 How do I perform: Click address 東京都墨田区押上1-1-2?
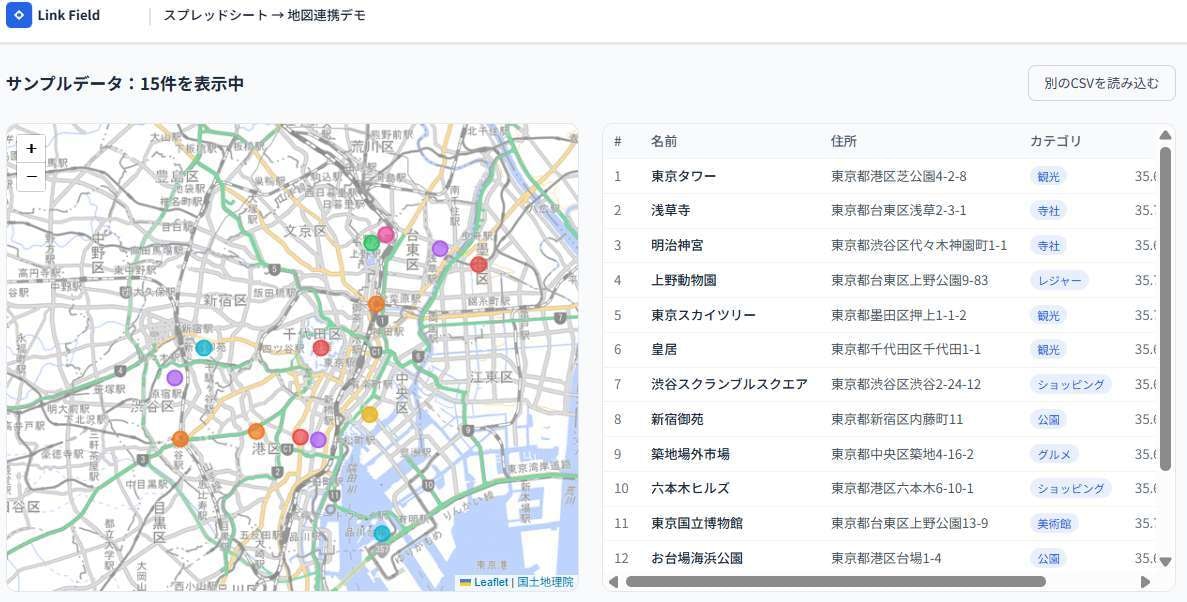point(899,315)
